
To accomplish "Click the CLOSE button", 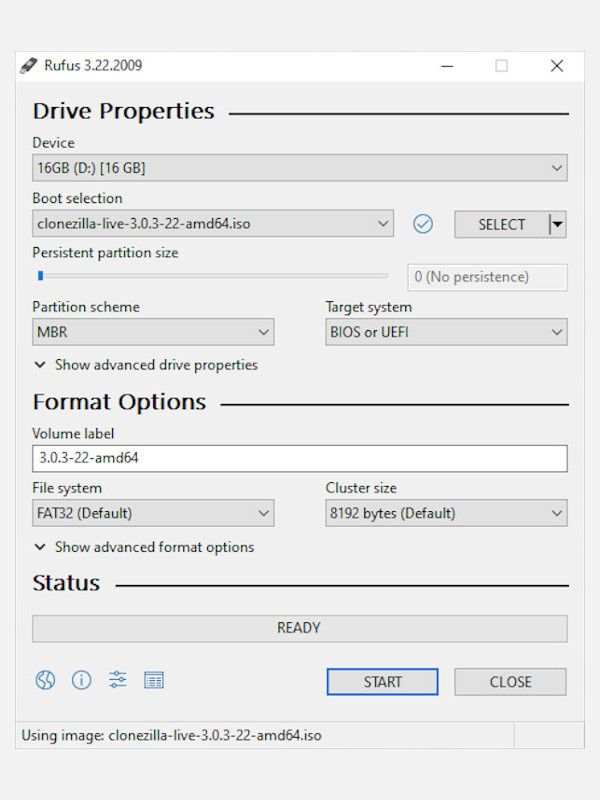I will pos(510,682).
